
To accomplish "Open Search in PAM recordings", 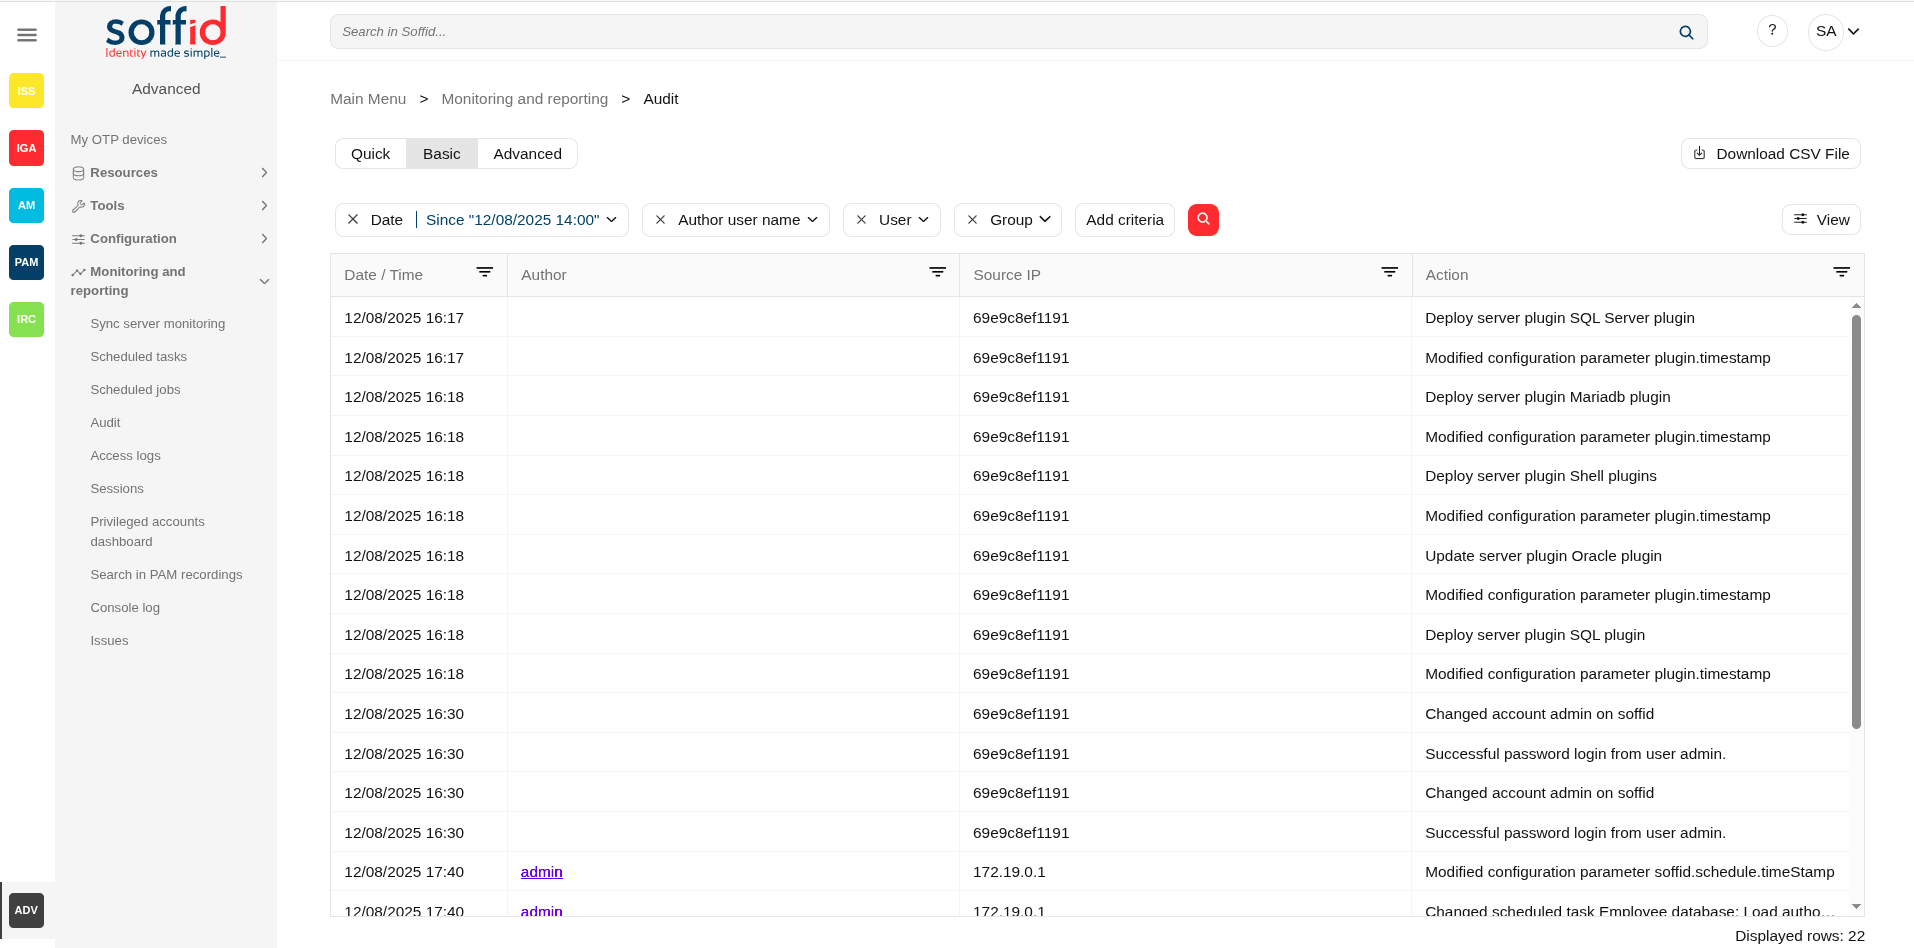I will tap(166, 575).
